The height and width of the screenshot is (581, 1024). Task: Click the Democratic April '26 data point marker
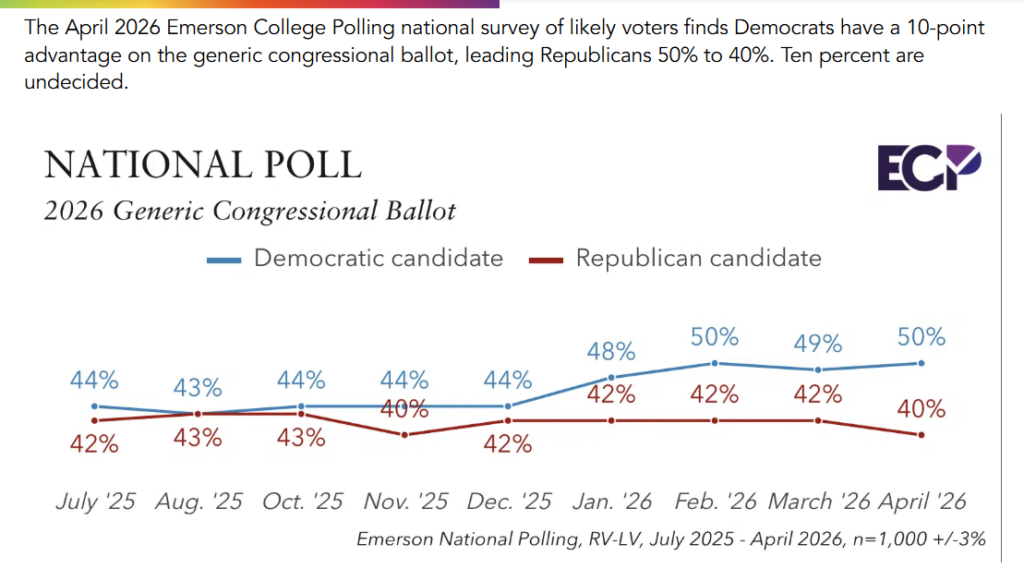click(x=920, y=363)
